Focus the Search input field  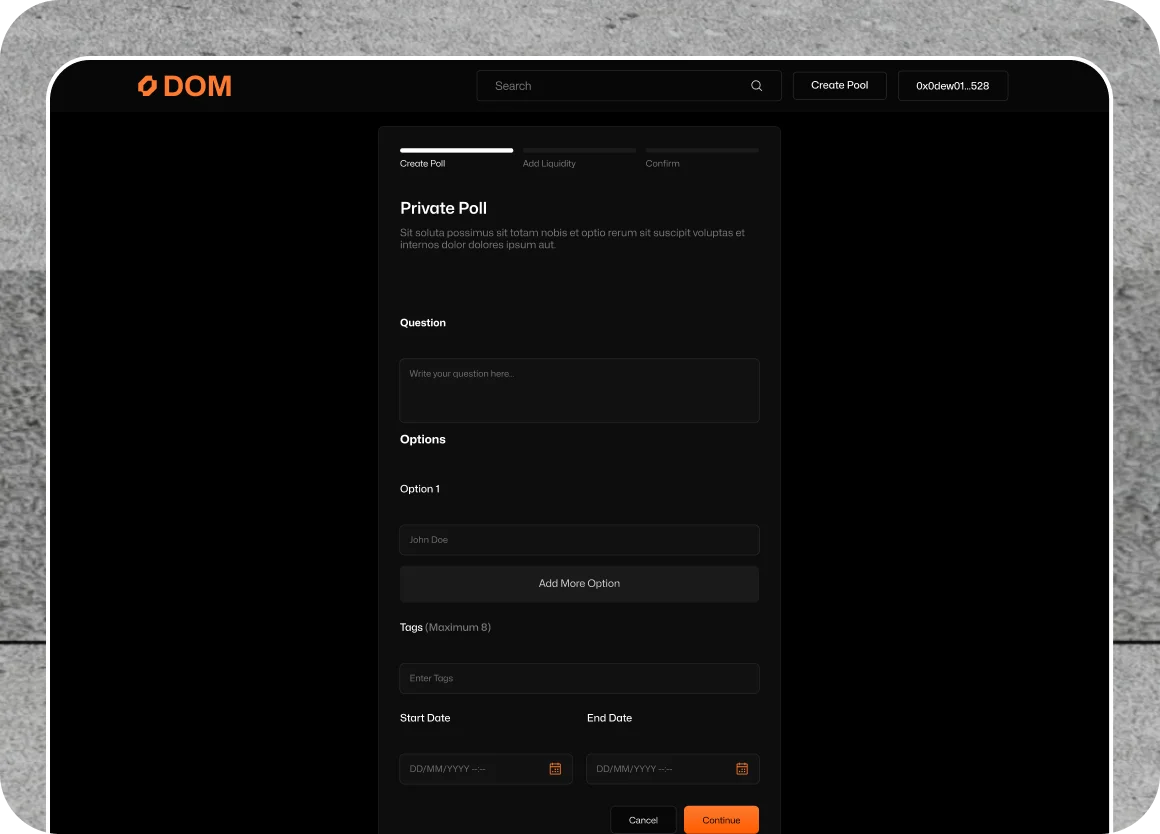(615, 86)
